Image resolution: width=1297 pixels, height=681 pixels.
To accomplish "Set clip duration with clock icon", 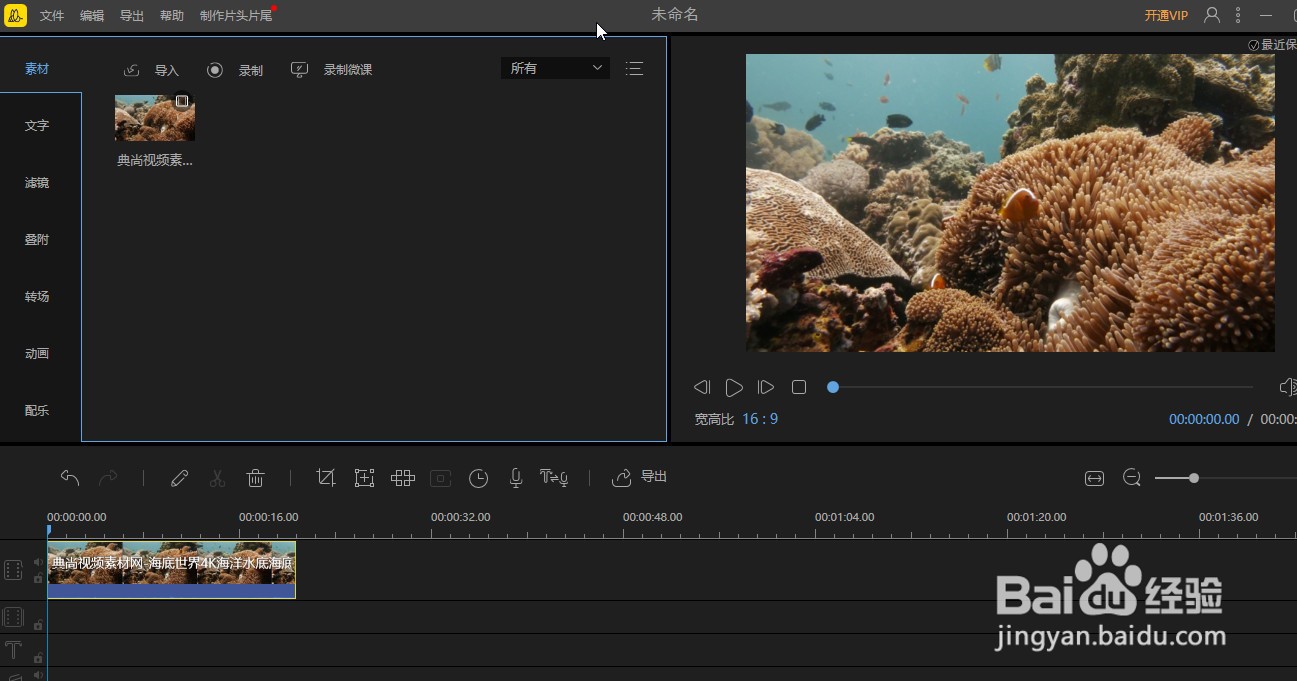I will (x=479, y=478).
